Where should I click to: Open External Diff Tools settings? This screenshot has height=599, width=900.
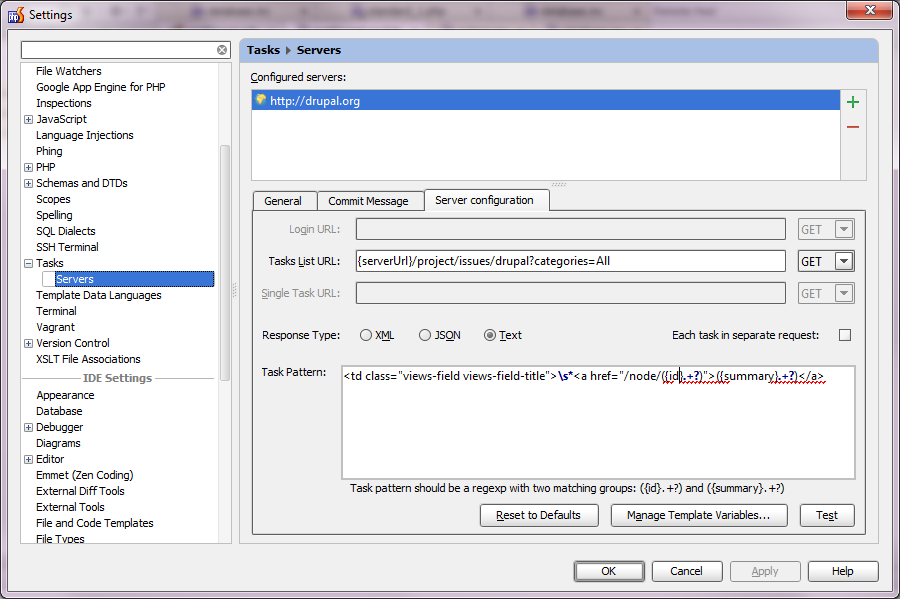80,492
